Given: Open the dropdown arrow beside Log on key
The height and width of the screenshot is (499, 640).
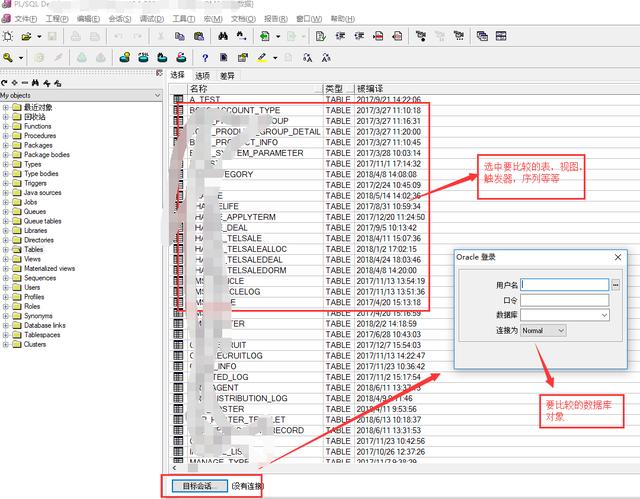Looking at the screenshot, I should (x=20, y=58).
